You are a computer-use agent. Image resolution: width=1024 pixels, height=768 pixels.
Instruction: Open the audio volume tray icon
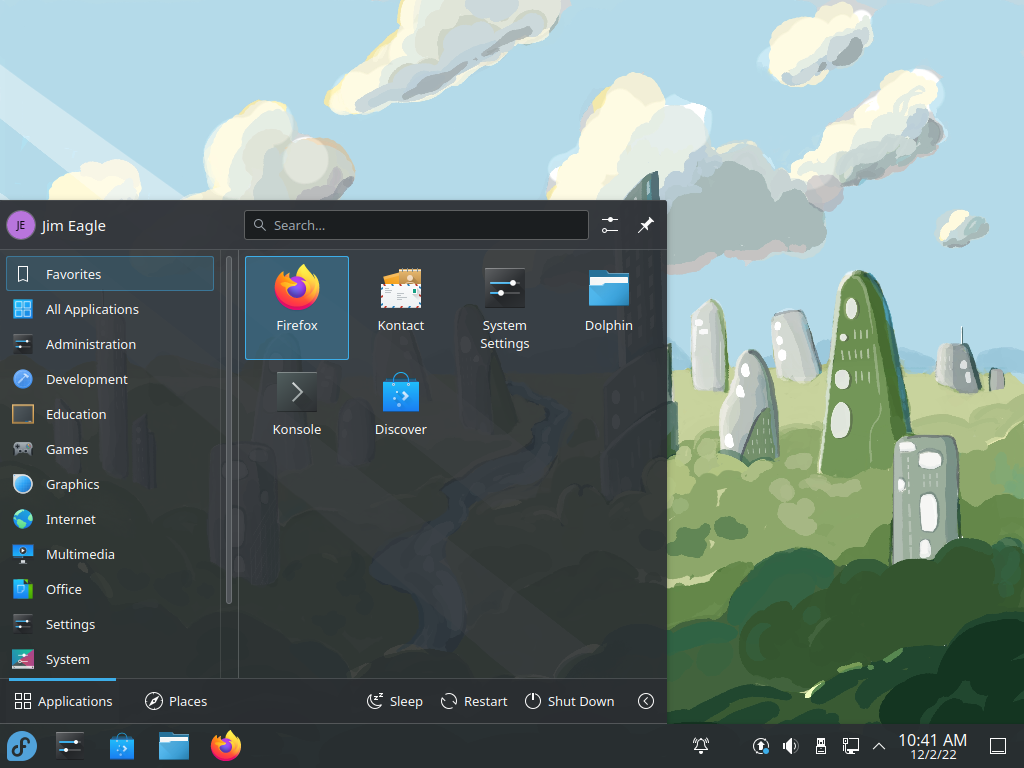click(790, 745)
